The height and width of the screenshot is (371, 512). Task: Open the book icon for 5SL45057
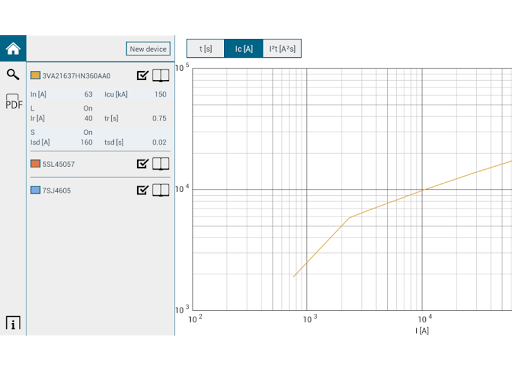161,164
